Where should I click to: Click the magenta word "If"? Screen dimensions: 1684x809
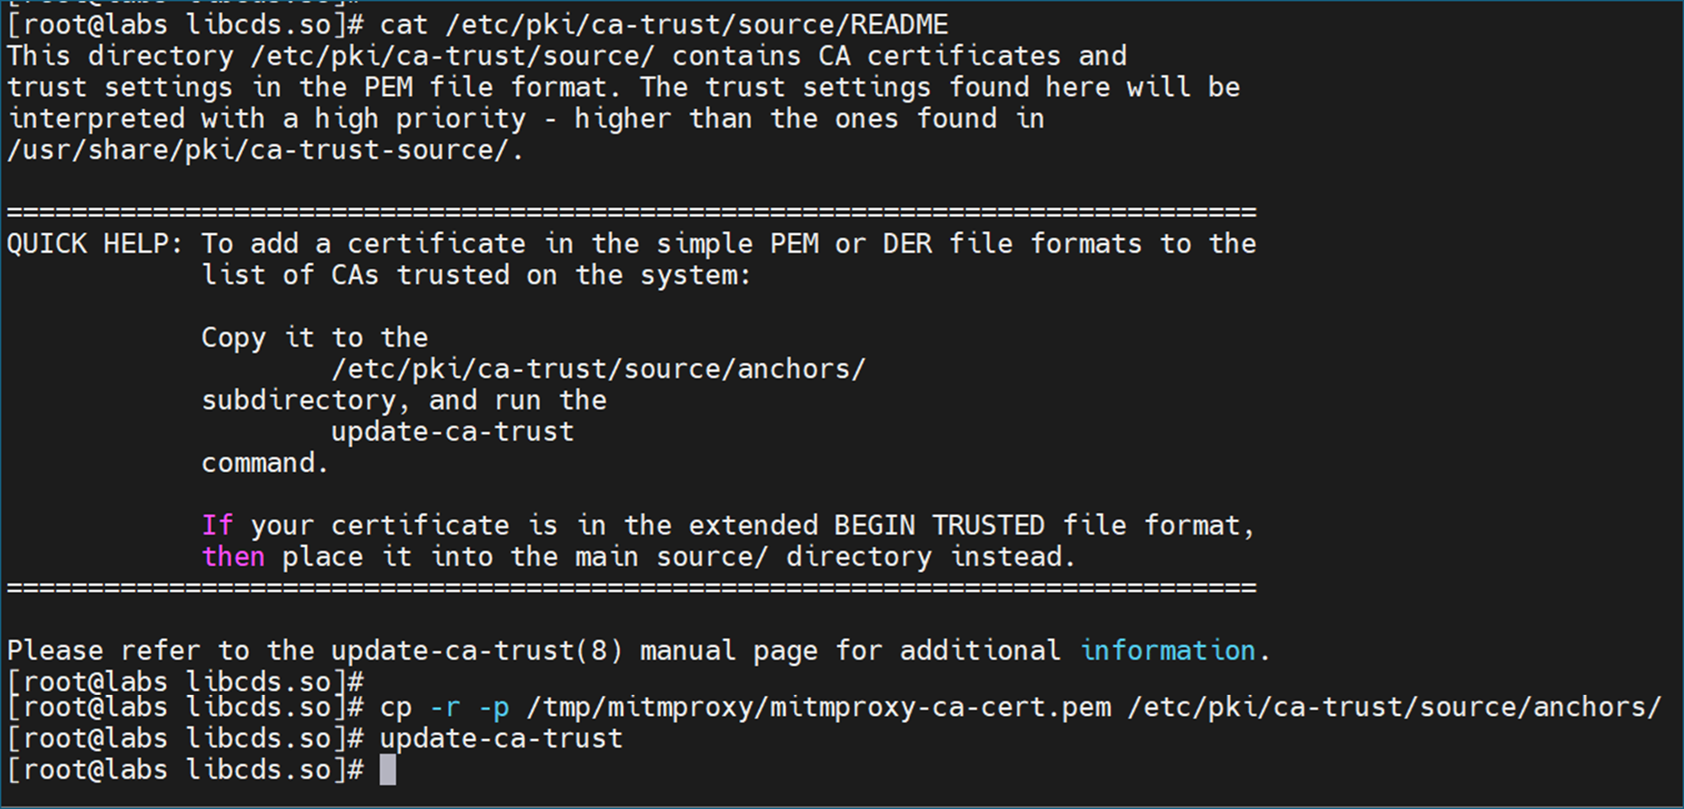[217, 526]
